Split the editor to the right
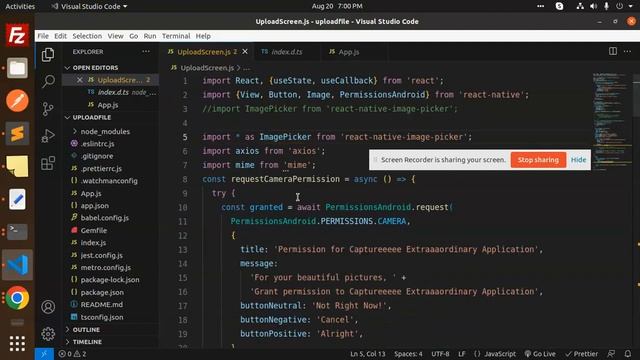 (x=613, y=51)
